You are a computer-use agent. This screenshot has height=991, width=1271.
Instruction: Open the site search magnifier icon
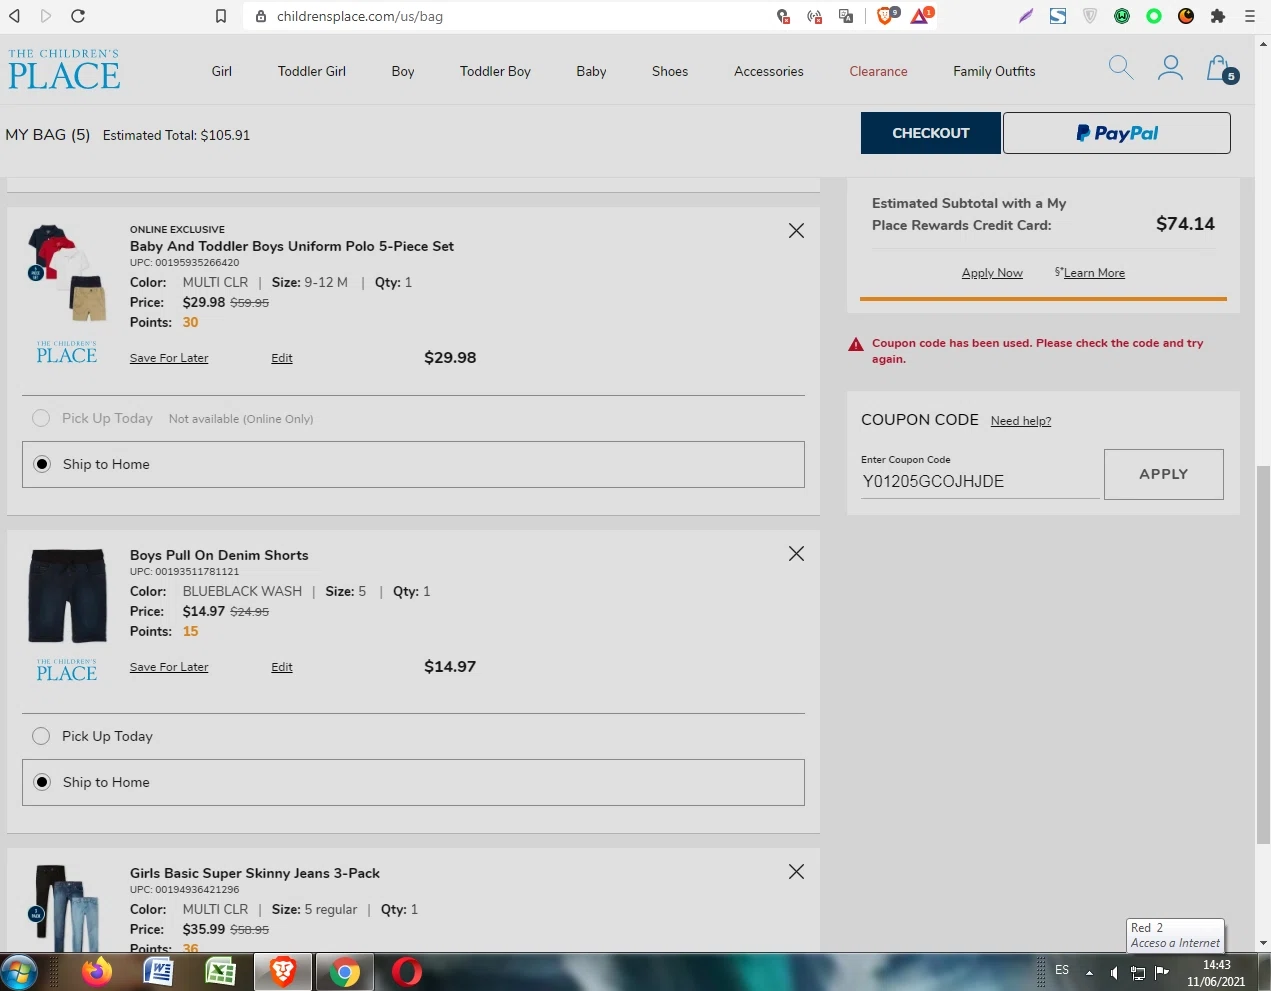[1121, 68]
